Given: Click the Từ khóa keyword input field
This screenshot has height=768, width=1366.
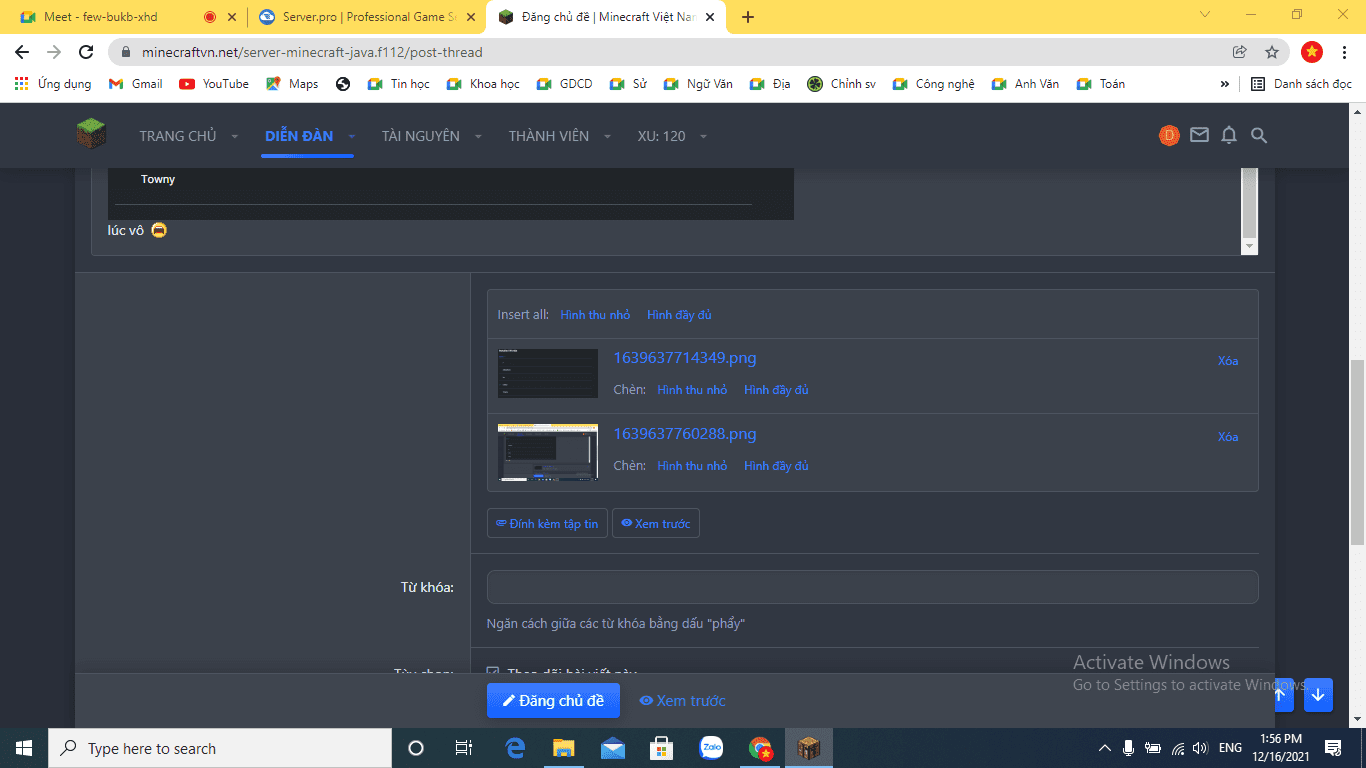Looking at the screenshot, I should (x=872, y=587).
